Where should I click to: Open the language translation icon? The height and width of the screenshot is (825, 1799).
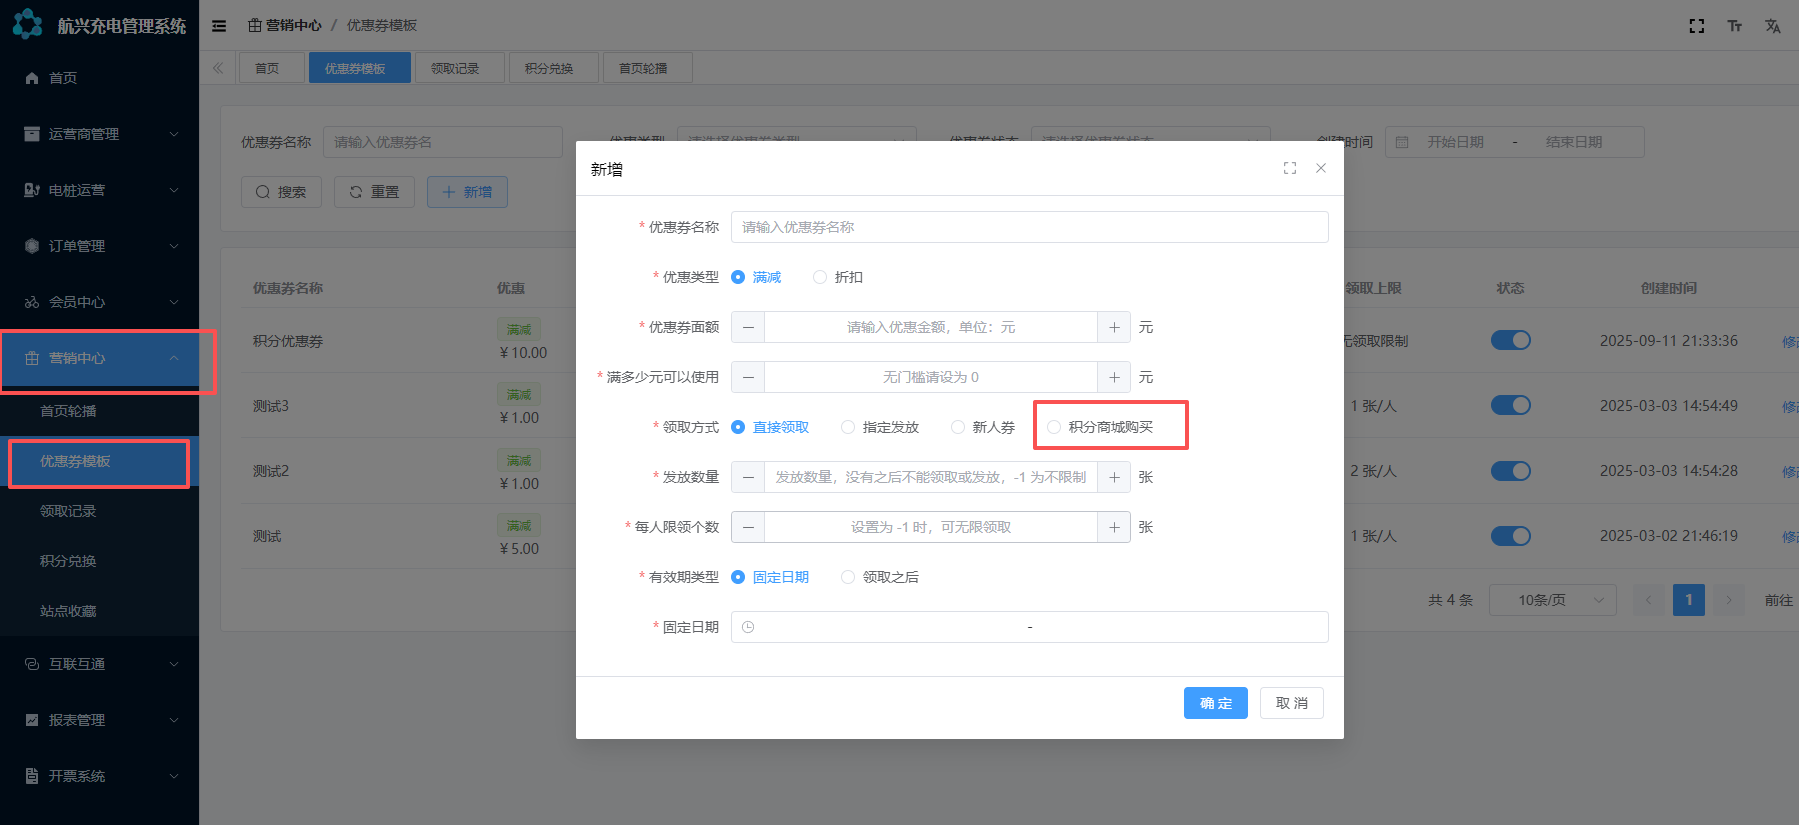(x=1772, y=26)
